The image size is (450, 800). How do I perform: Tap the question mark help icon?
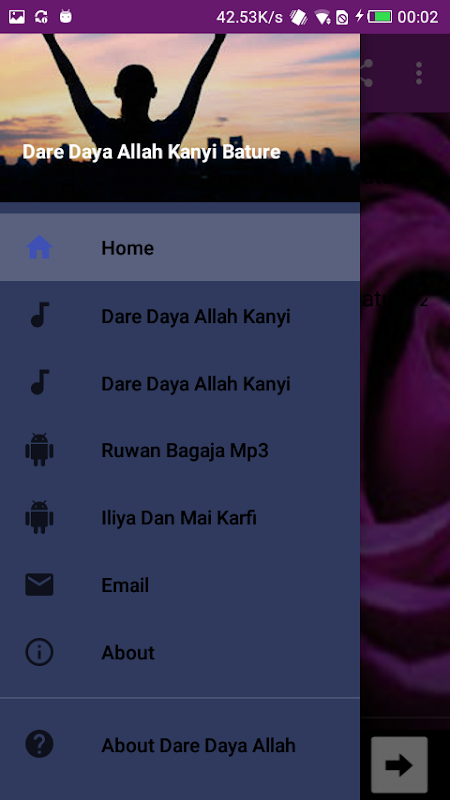coord(39,744)
